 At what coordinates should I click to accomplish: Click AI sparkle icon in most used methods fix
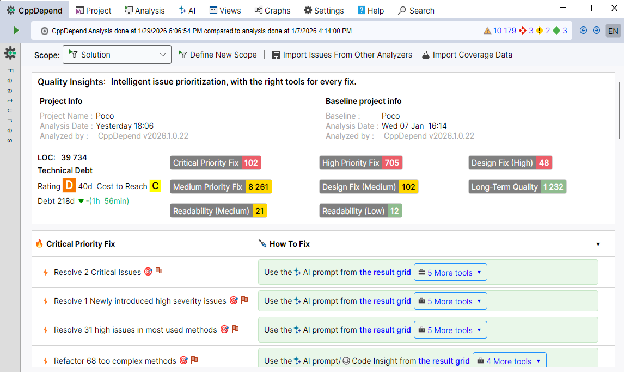297,330
